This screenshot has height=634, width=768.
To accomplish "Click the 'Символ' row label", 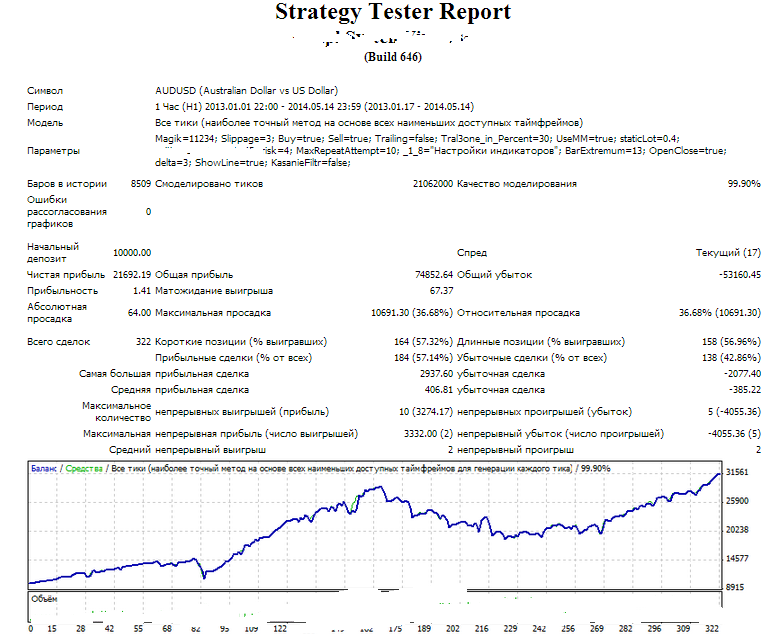I will [45, 91].
